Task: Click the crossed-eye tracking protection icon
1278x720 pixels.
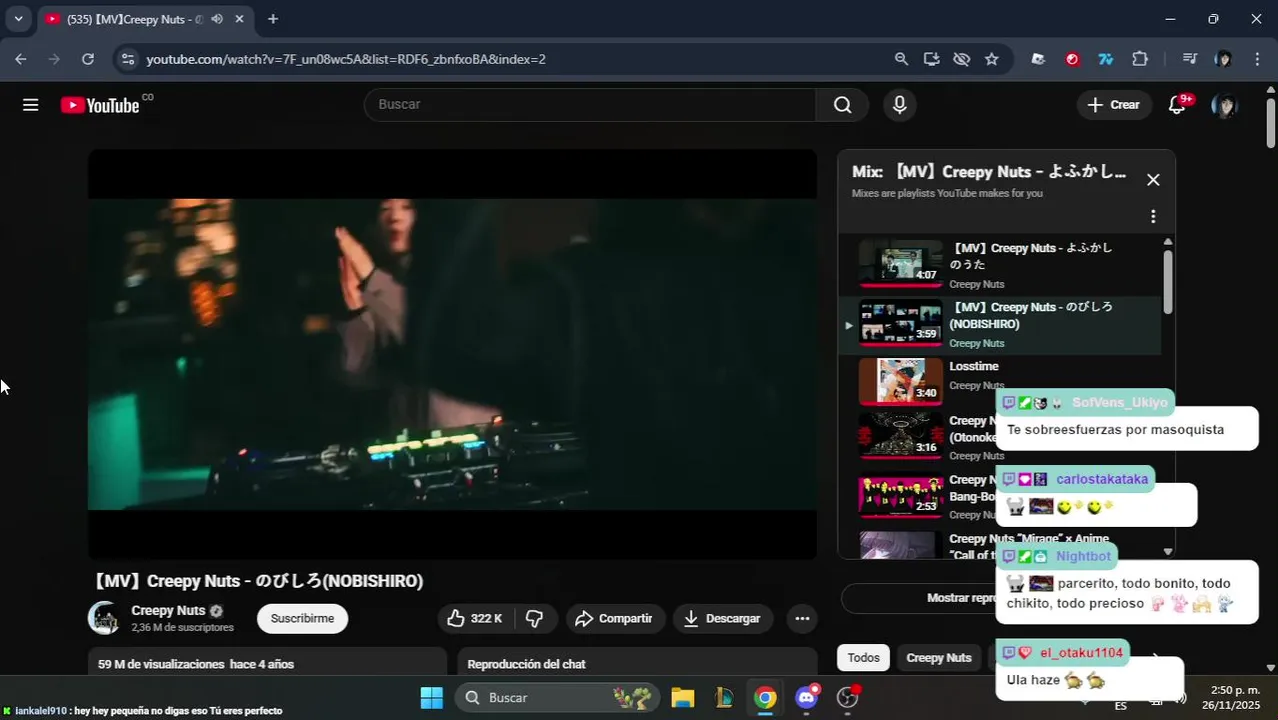Action: [x=962, y=59]
